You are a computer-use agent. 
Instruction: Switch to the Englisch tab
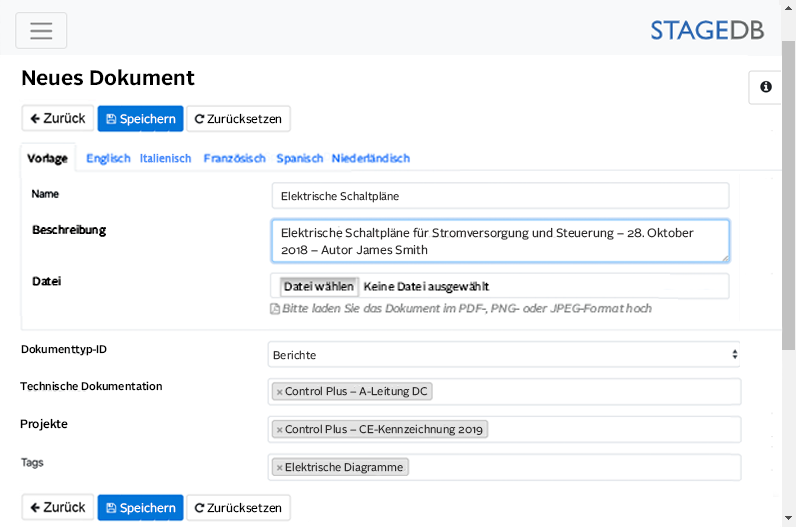click(x=108, y=158)
